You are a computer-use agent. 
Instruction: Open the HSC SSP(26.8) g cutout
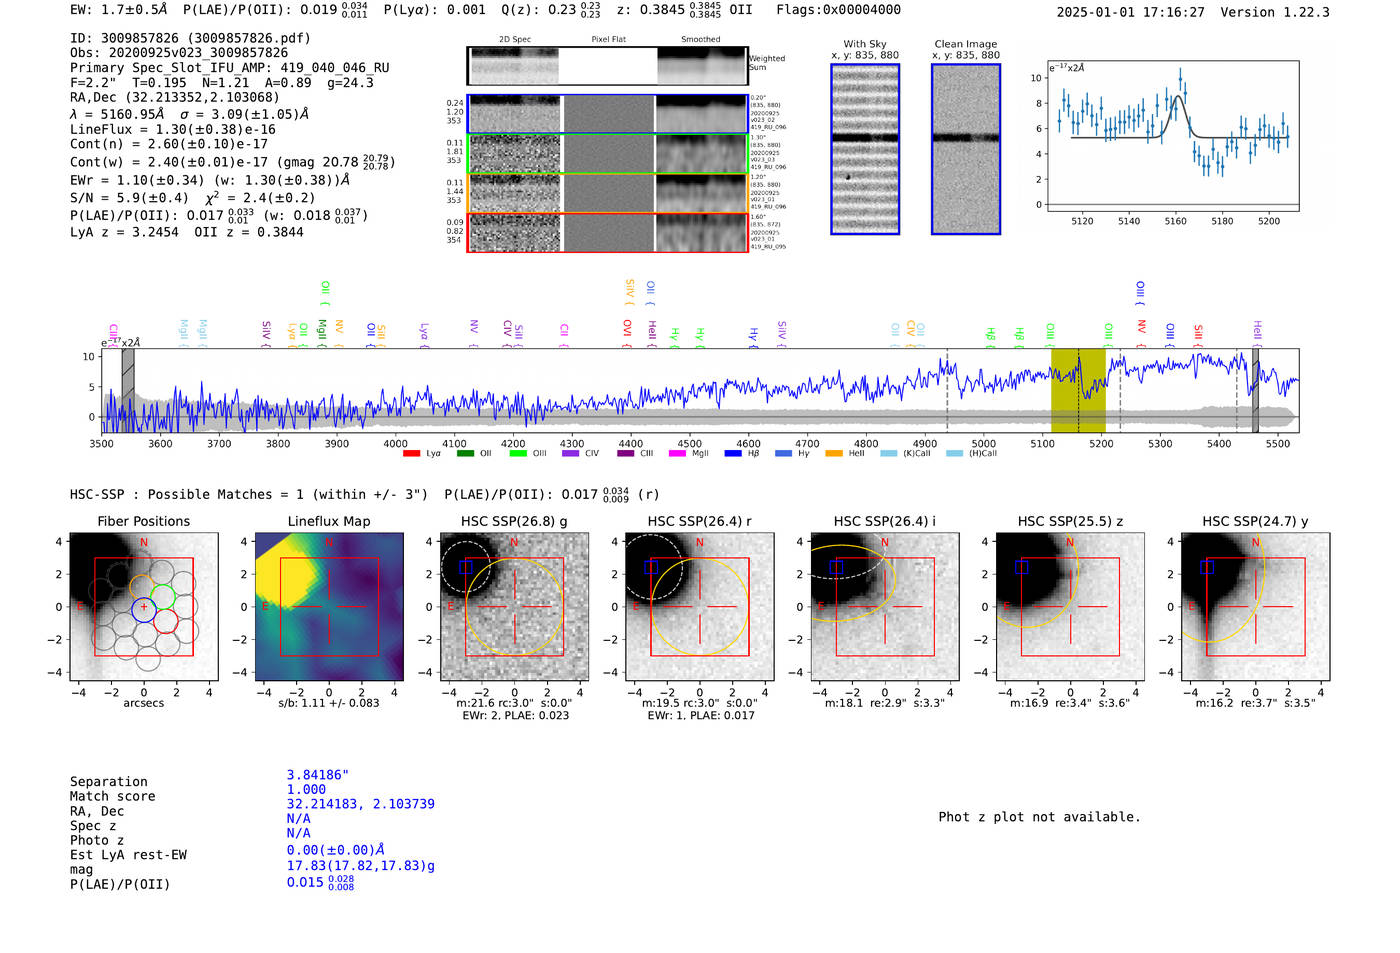(514, 606)
